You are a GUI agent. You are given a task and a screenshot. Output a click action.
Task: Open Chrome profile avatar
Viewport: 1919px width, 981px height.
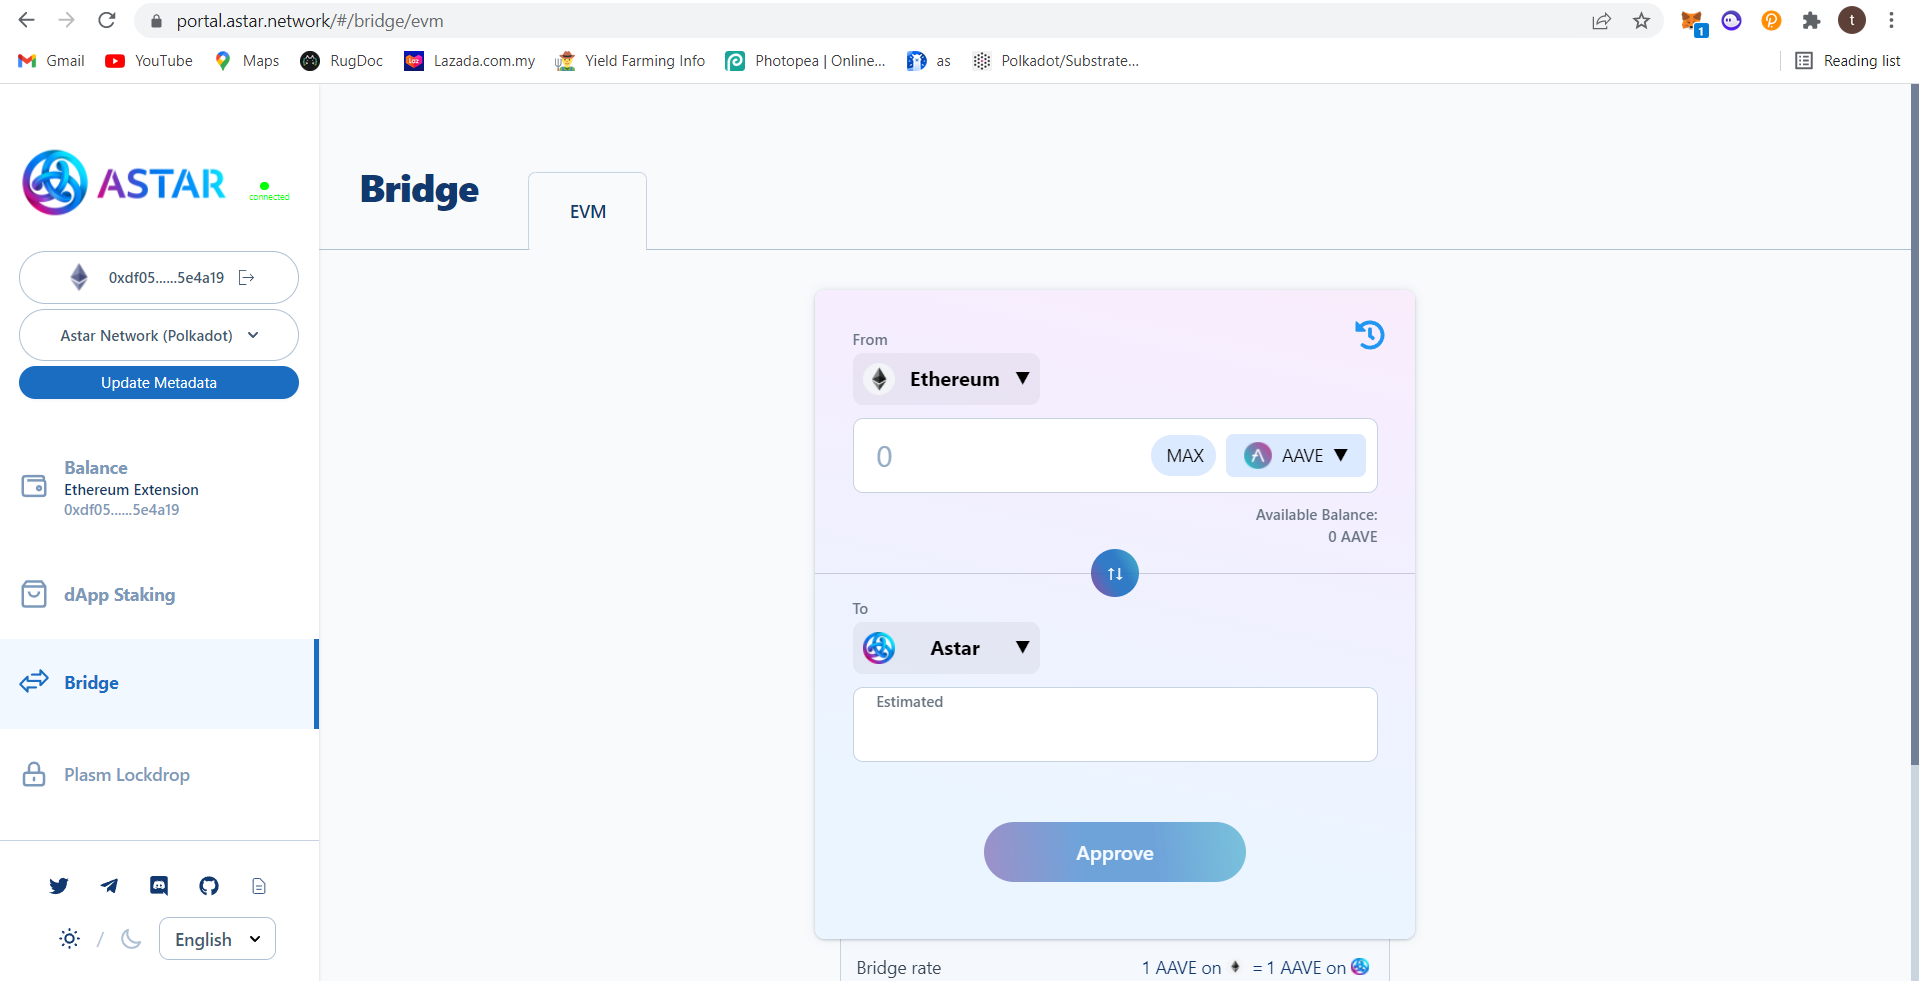1852,20
